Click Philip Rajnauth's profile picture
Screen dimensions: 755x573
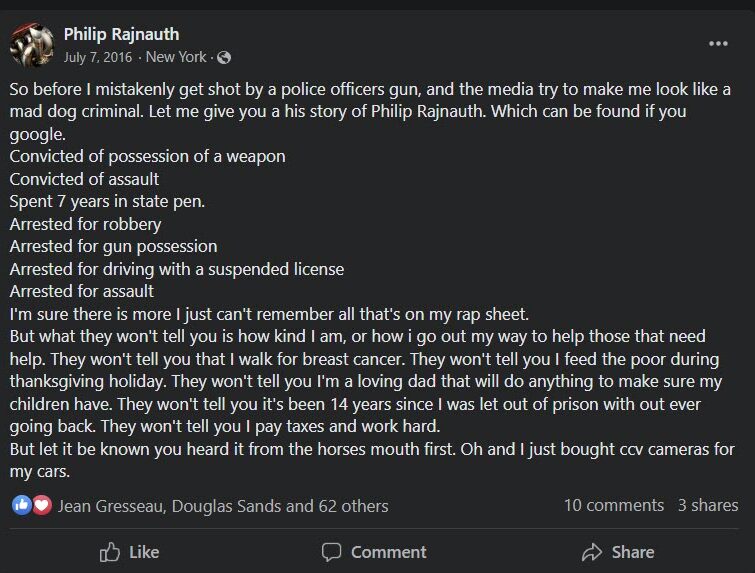coord(31,44)
